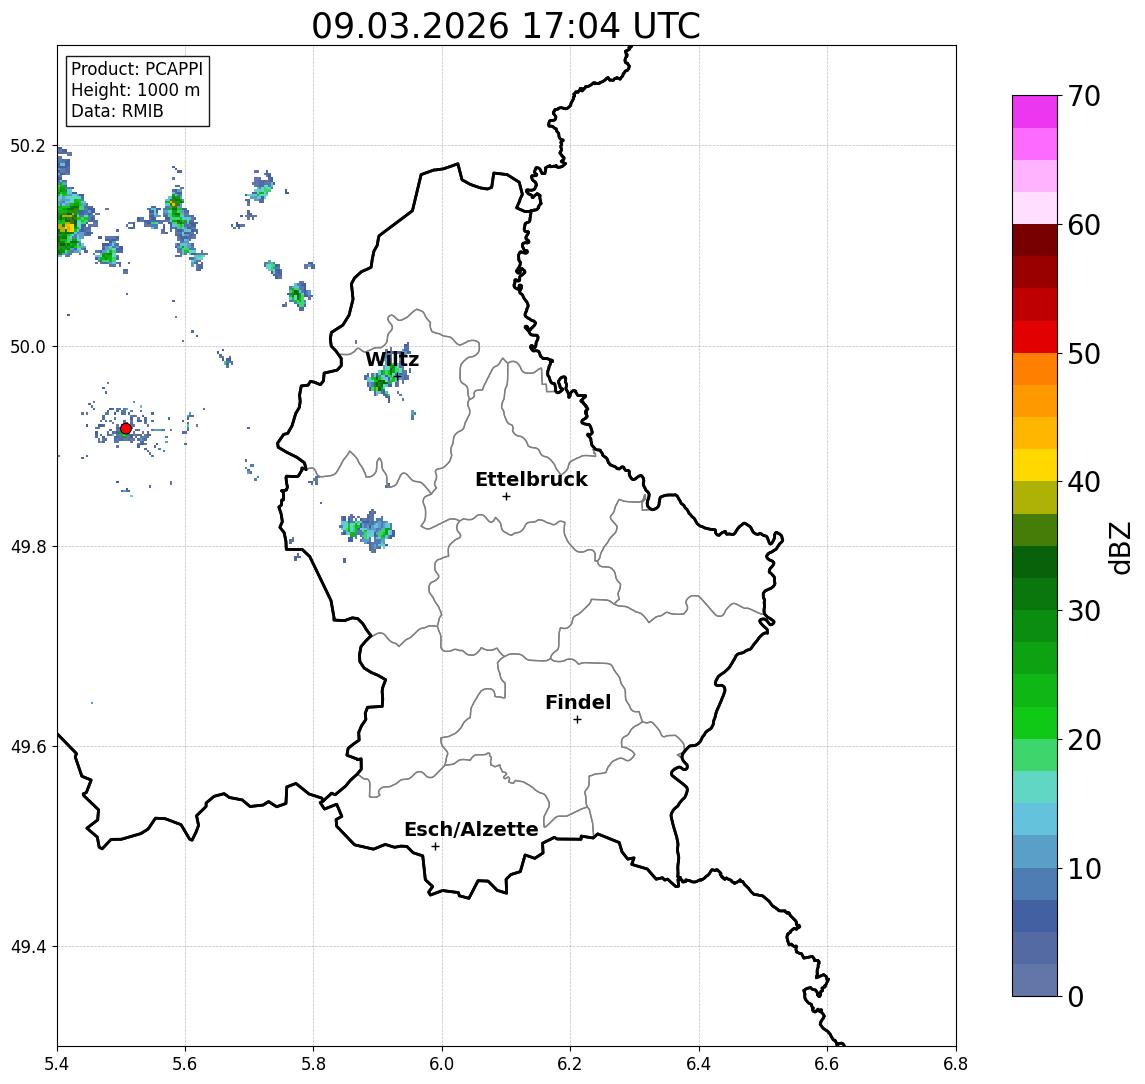
Task: Click the plus marker below Findel
Action: click(x=577, y=720)
